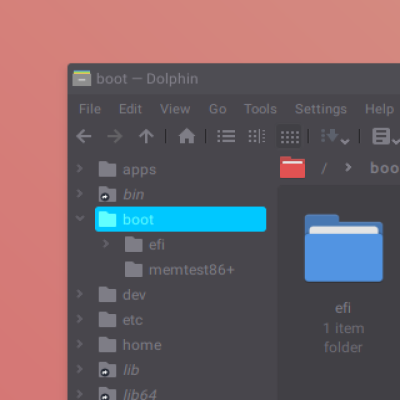The image size is (400, 400).
Task: Open the breadcrumb arrow after root slash
Action: pyautogui.click(x=348, y=167)
